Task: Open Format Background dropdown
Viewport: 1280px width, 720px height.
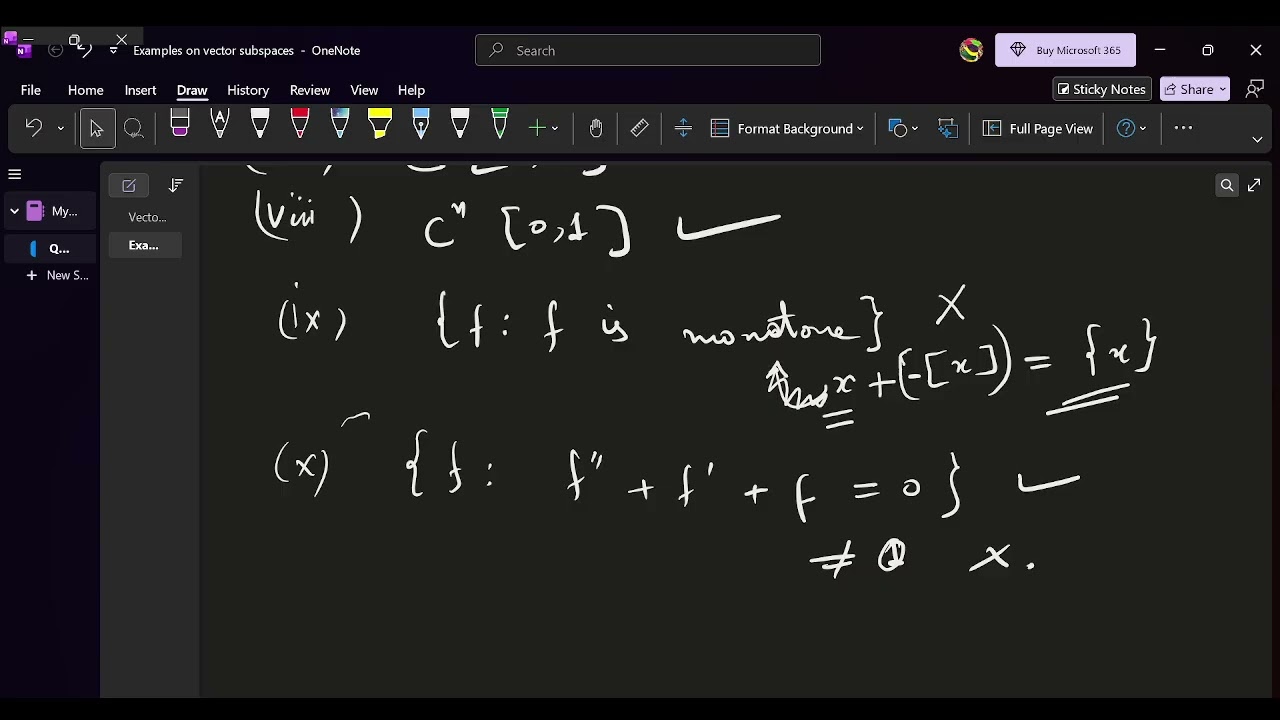Action: coord(787,128)
